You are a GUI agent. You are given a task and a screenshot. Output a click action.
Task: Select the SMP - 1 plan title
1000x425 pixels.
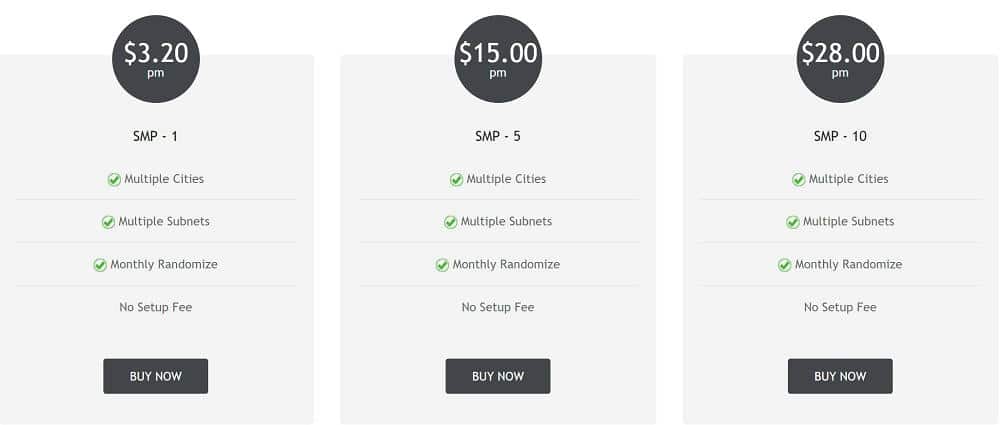[x=156, y=136]
